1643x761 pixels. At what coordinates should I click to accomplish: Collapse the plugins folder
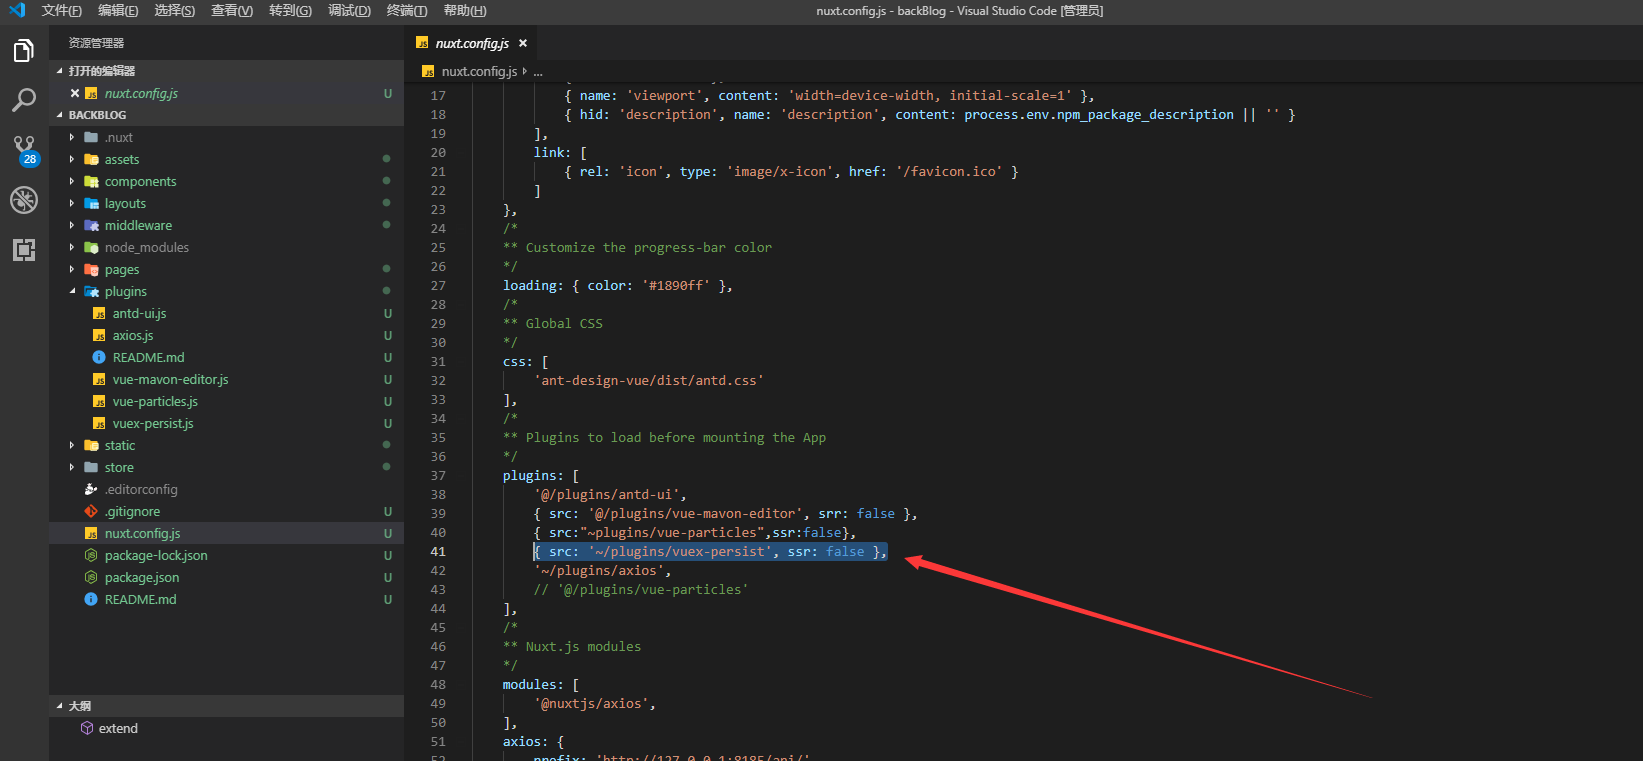tap(72, 292)
